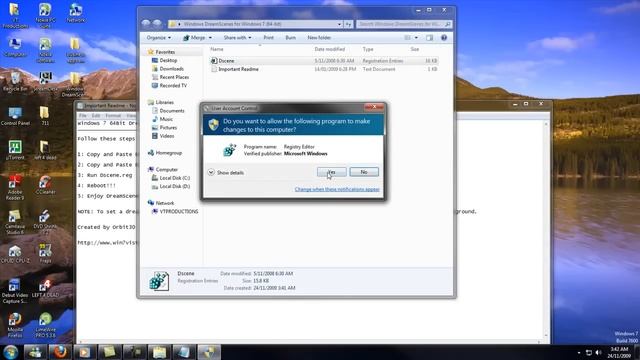Sort files by the Name column

[217, 49]
